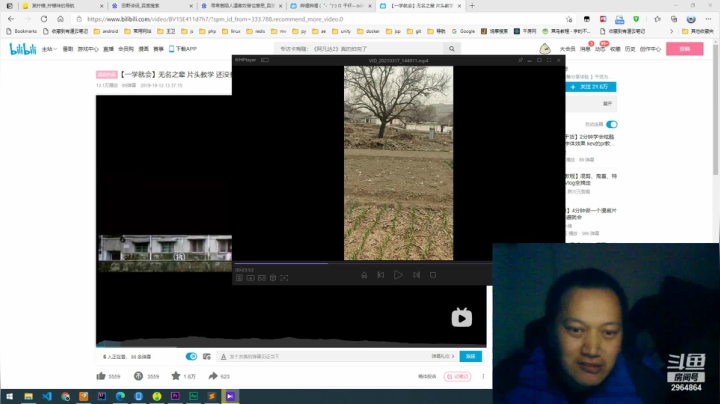Click the blue 发送 send button
The width and height of the screenshot is (720, 404).
coord(471,356)
